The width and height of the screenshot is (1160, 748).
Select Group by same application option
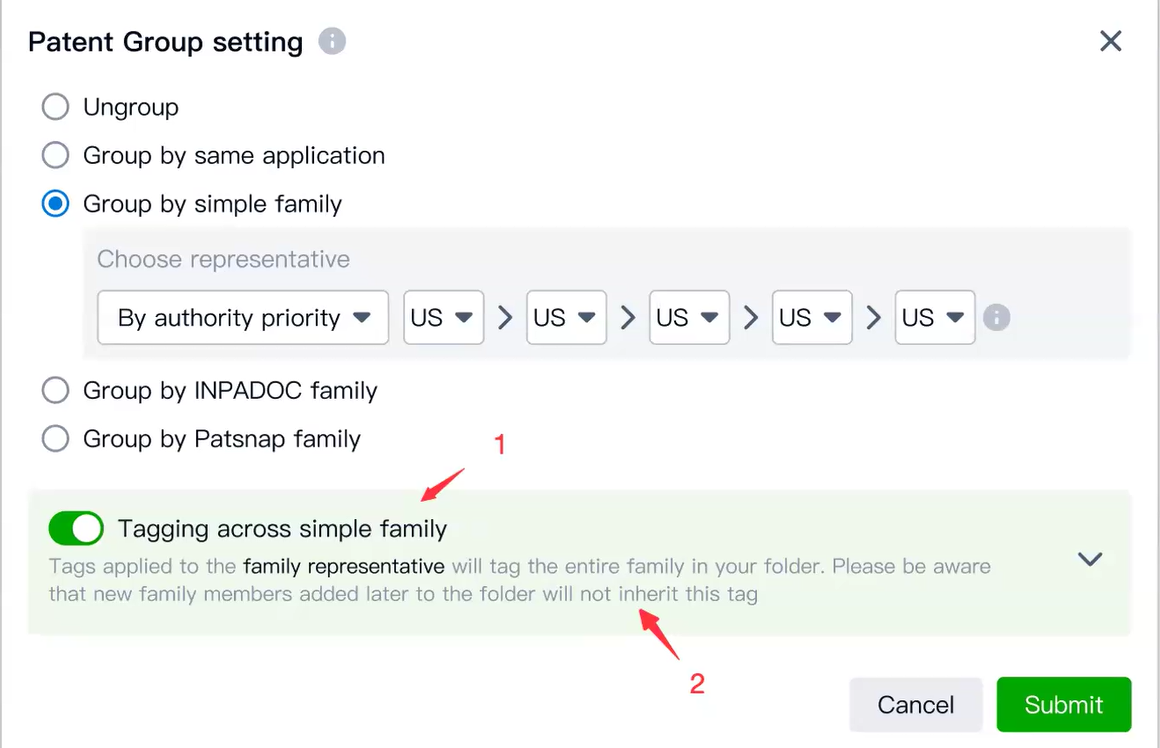click(x=55, y=155)
